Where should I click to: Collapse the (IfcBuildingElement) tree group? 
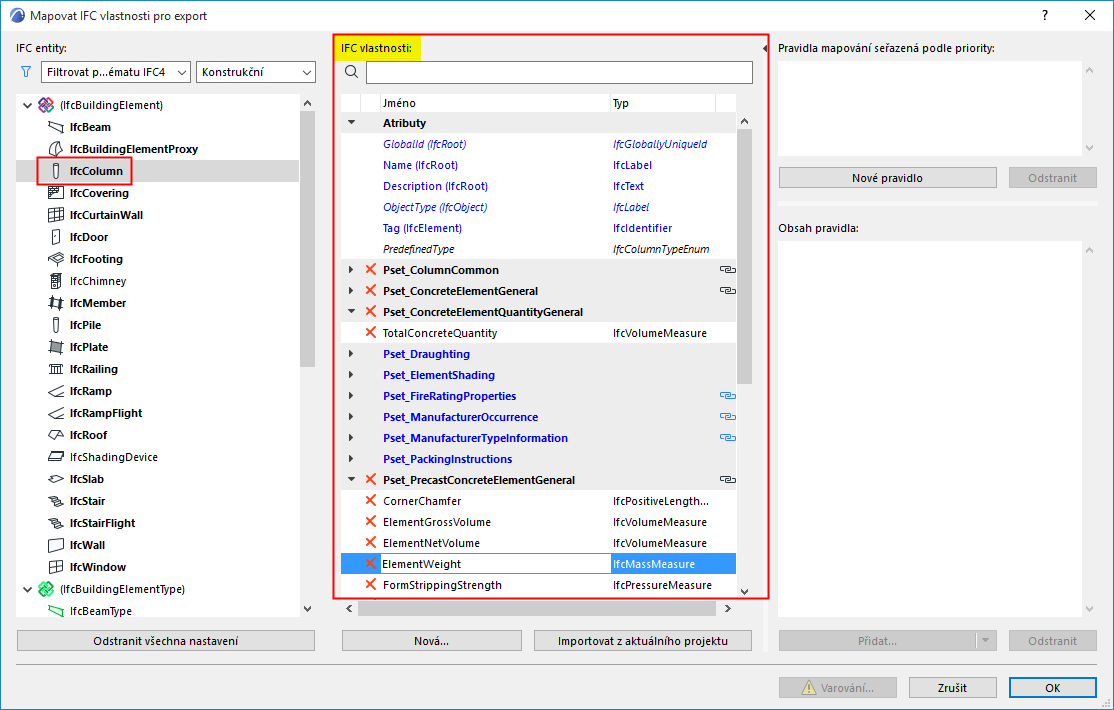pyautogui.click(x=27, y=105)
